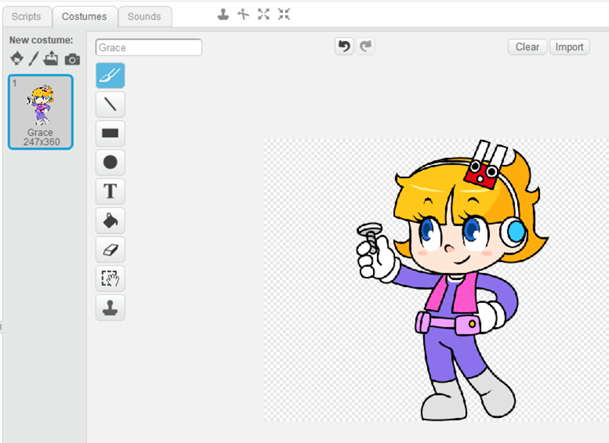Switch to the Eraser tool

[110, 249]
